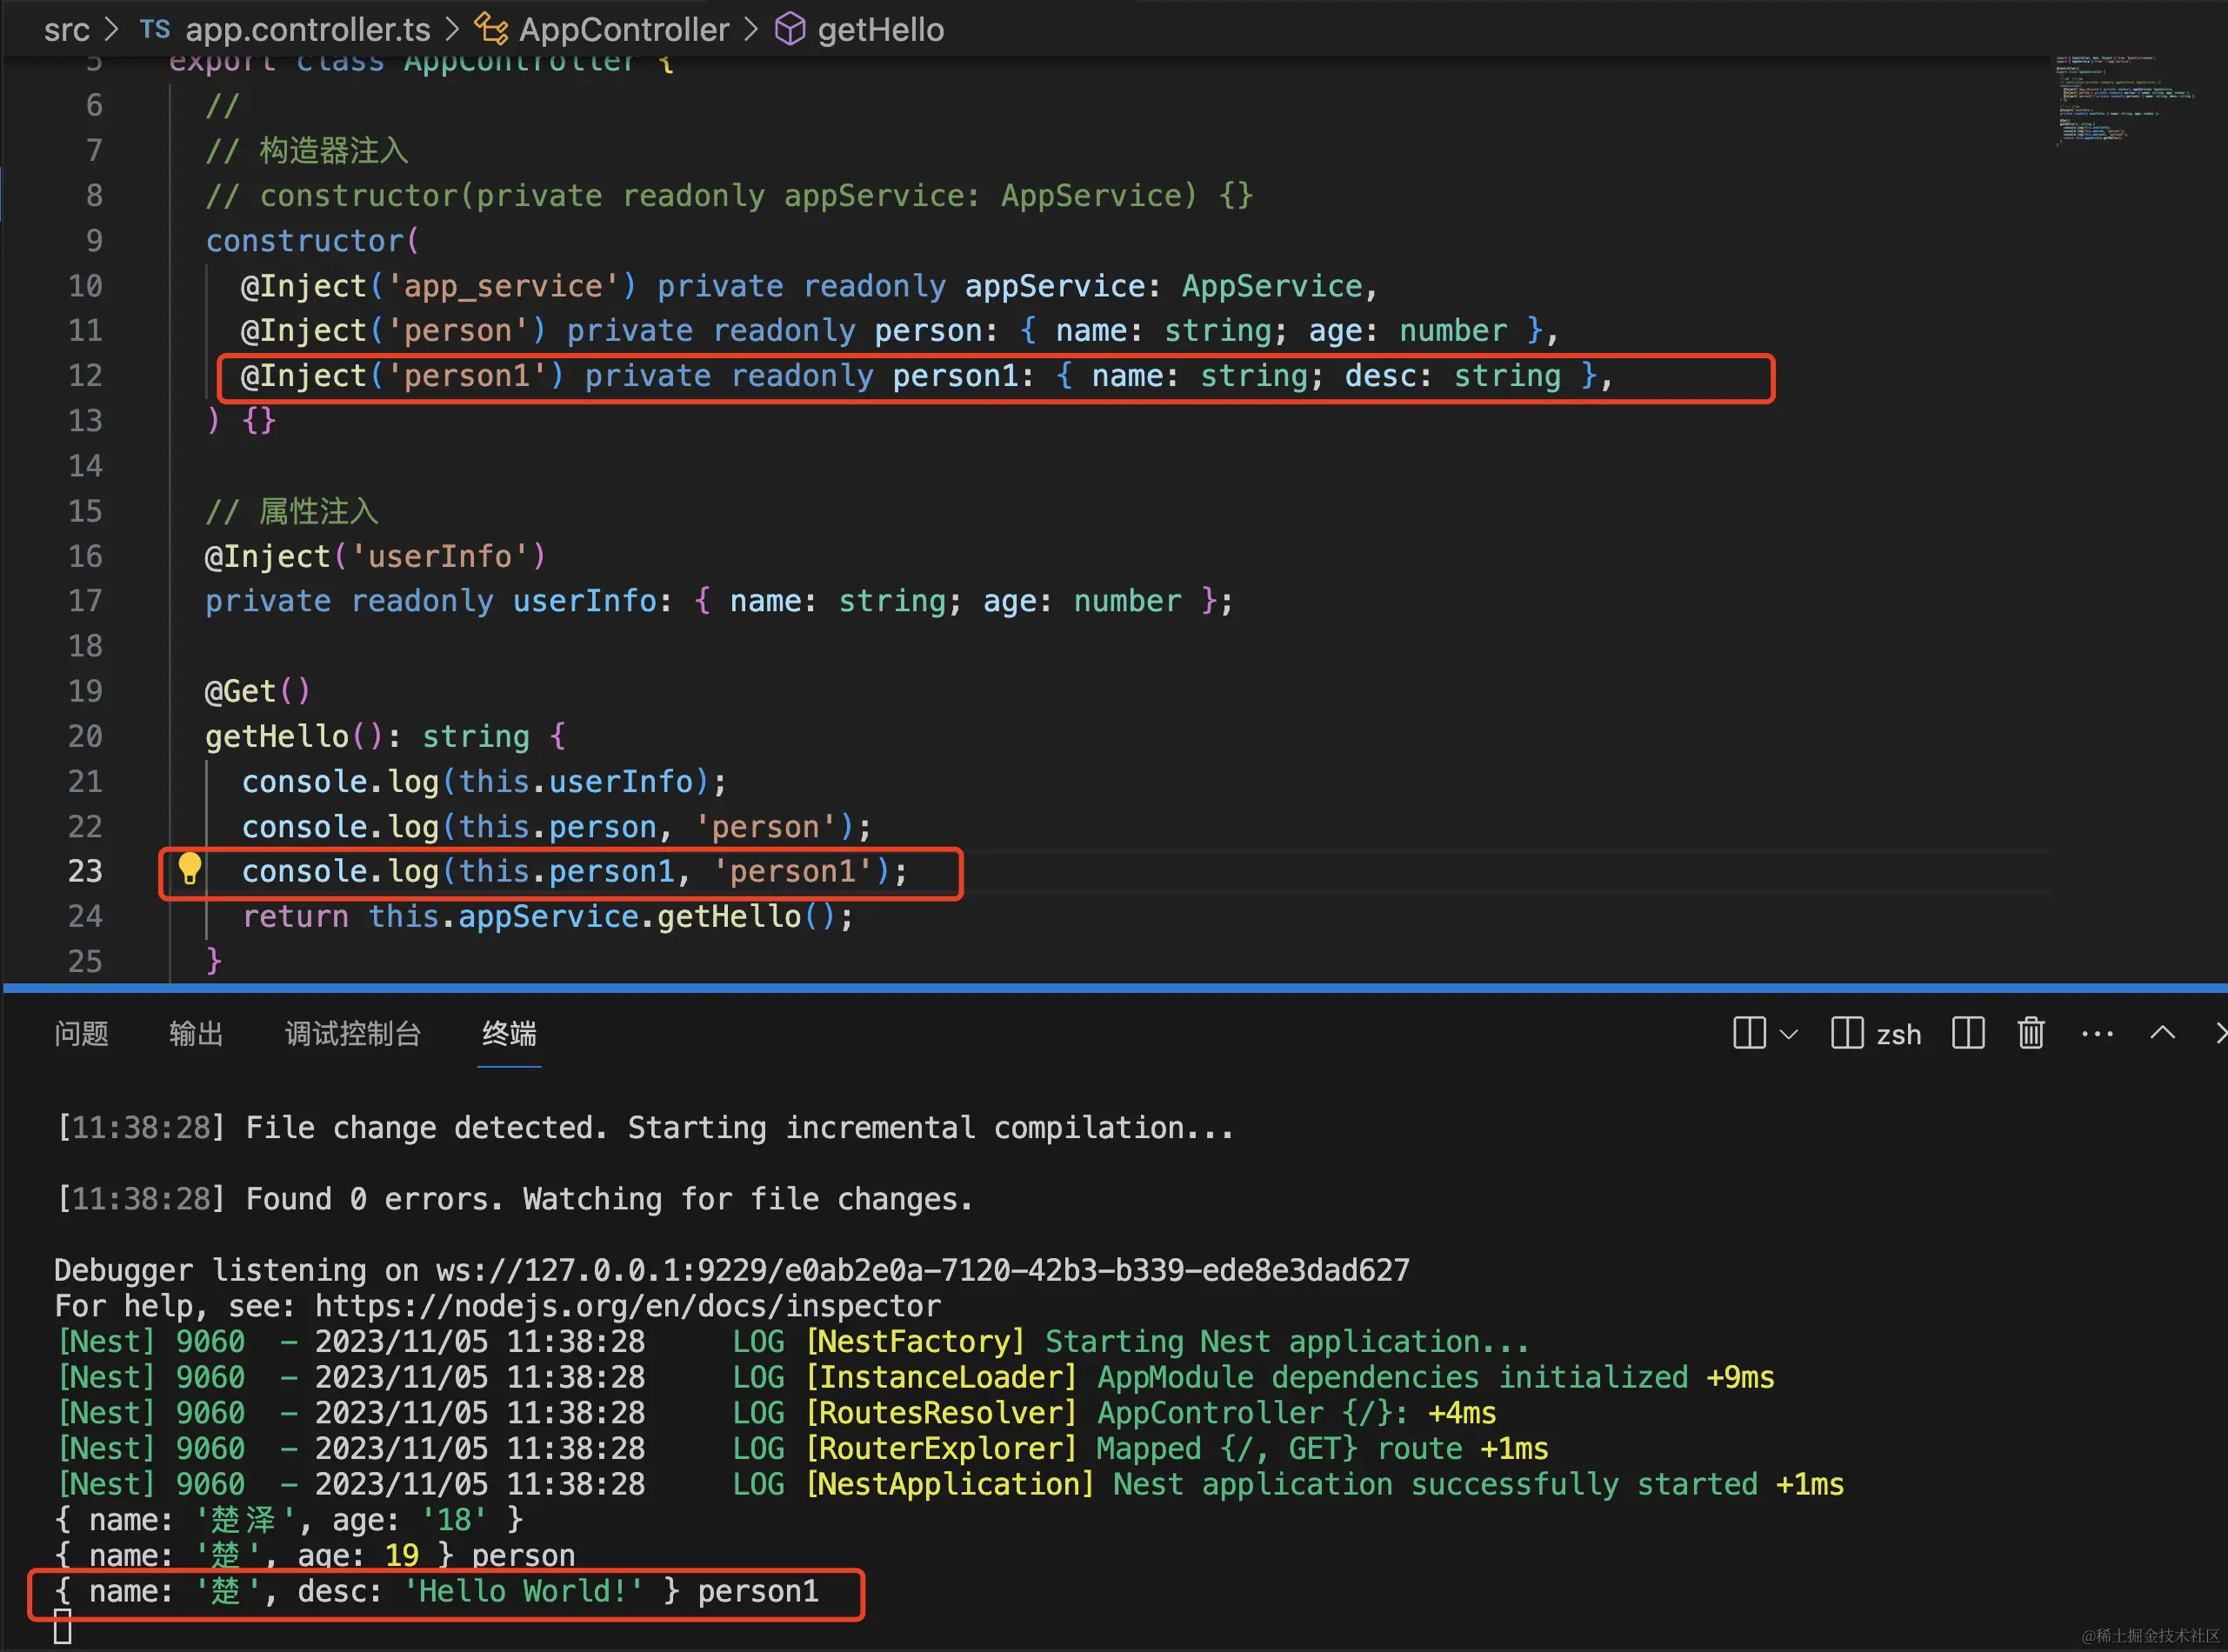Viewport: 2228px width, 1652px height.
Task: Click the code minimap preview
Action: pos(2125,100)
